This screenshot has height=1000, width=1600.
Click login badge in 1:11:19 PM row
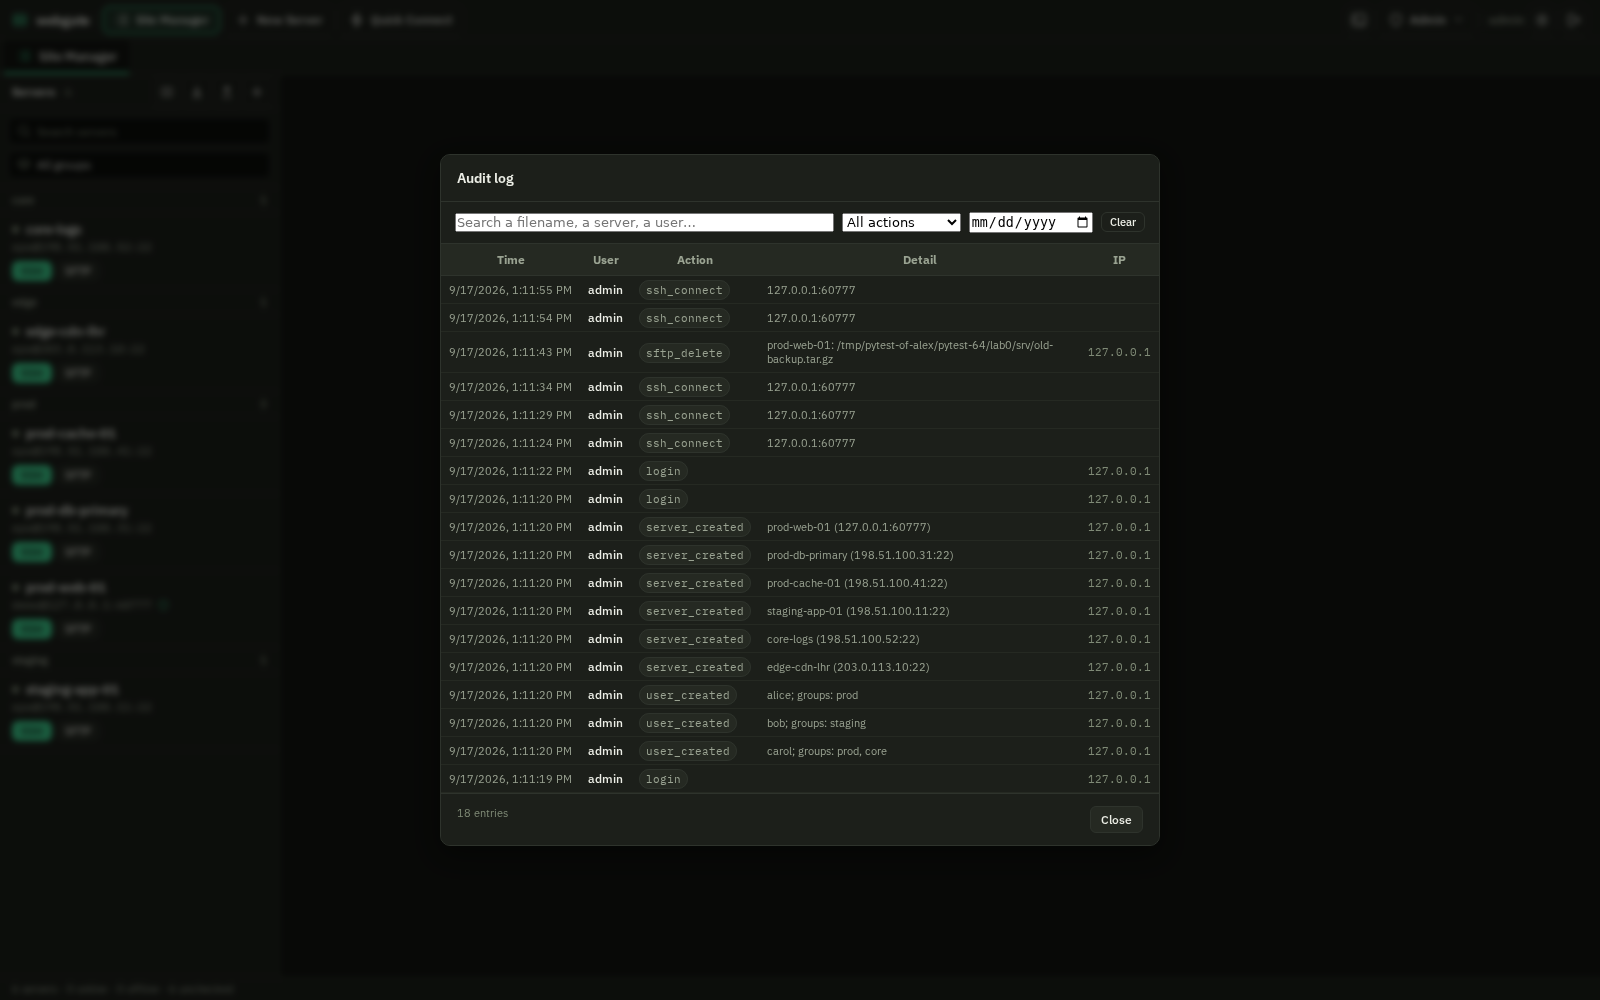point(663,779)
